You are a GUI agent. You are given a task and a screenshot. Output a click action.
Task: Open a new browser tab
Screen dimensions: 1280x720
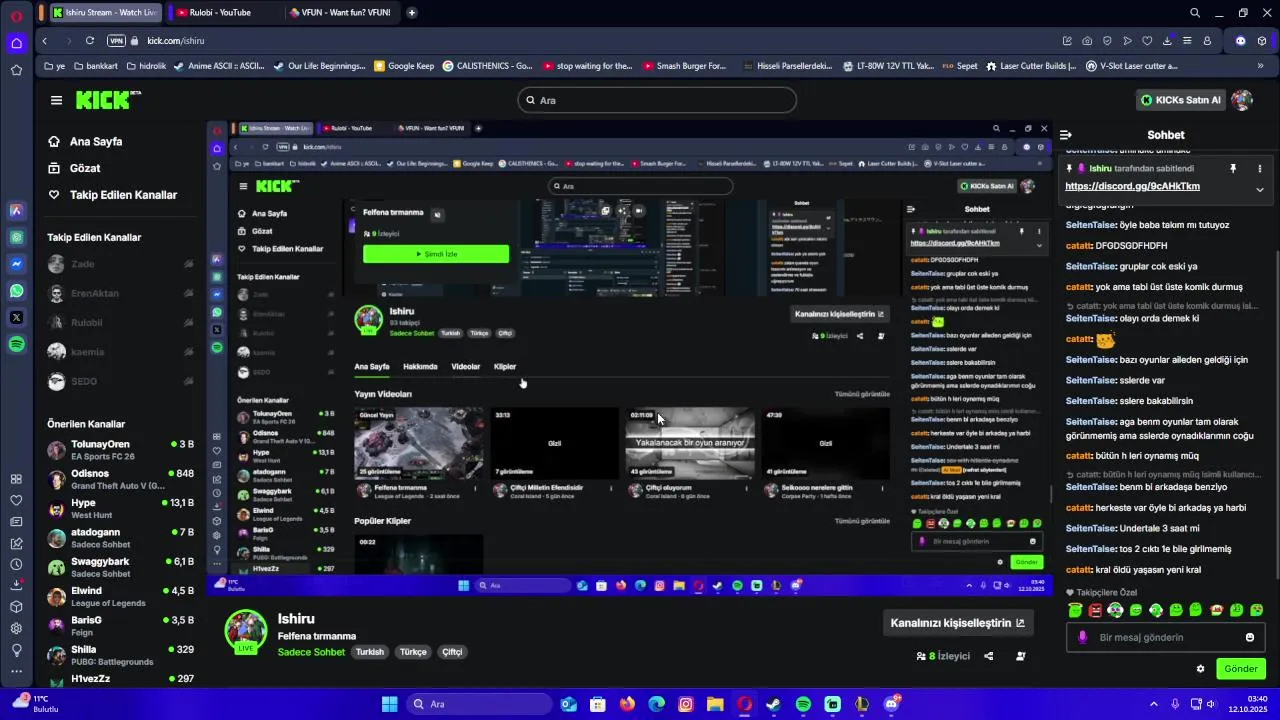coord(412,12)
